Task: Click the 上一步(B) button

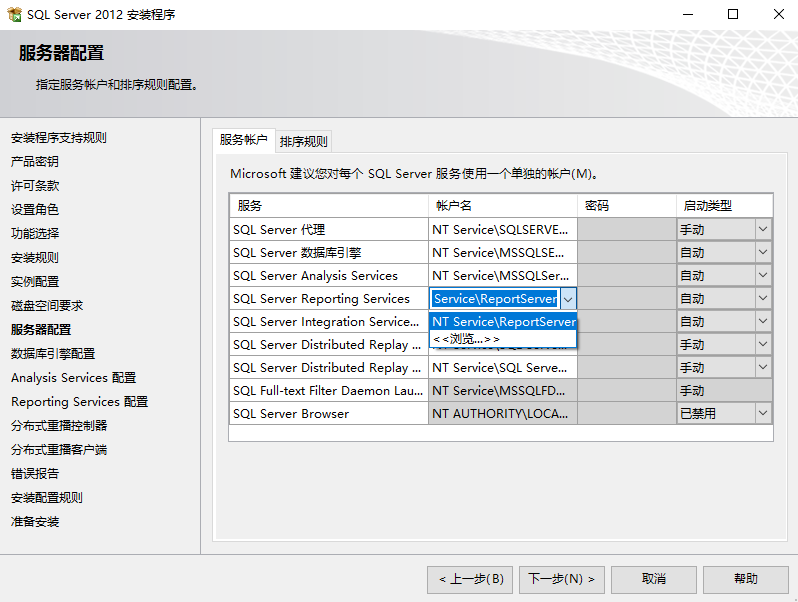Action: coord(470,580)
